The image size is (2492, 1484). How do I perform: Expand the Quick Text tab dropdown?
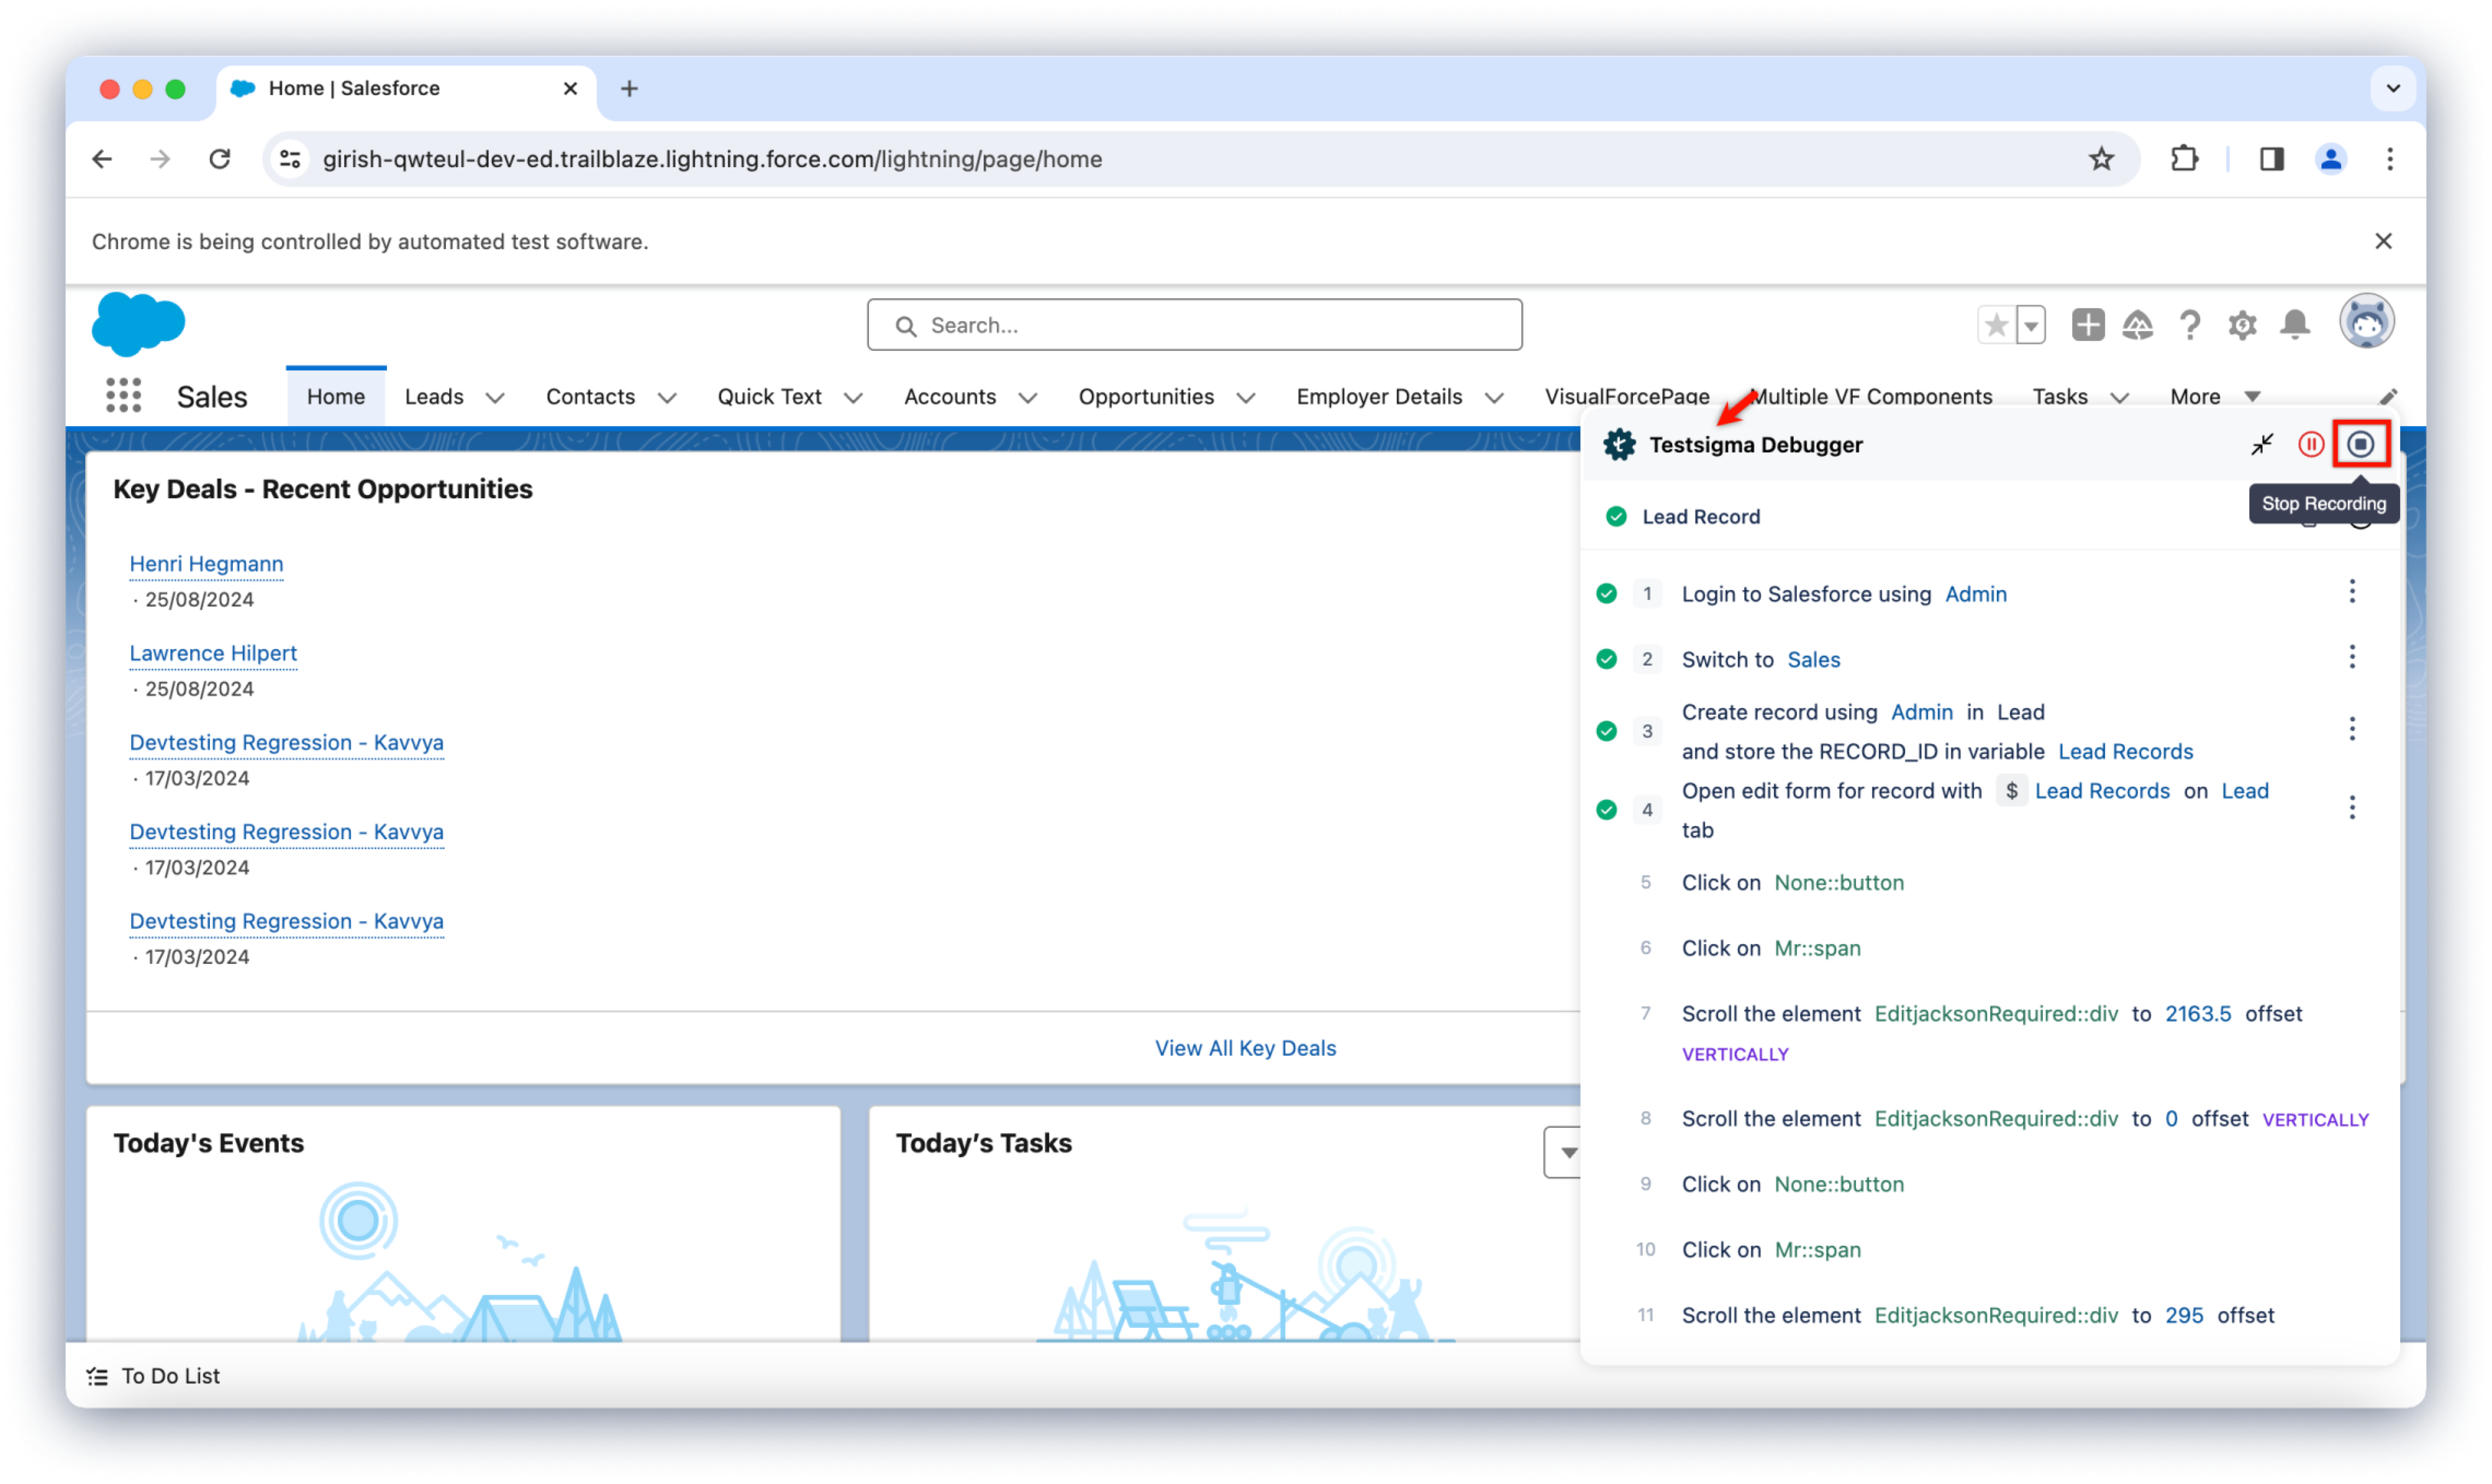pyautogui.click(x=853, y=398)
